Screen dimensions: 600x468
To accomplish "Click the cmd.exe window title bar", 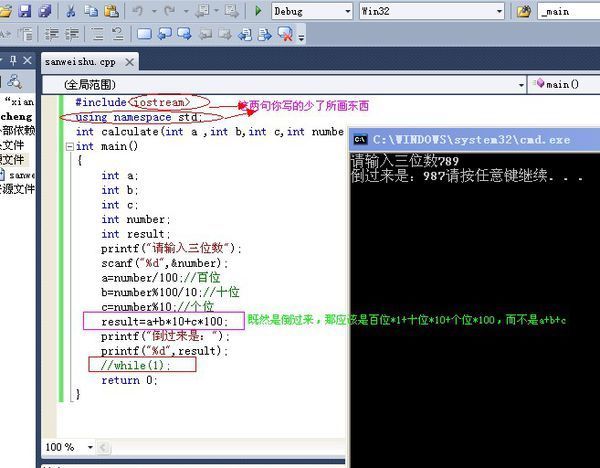I will (x=474, y=140).
